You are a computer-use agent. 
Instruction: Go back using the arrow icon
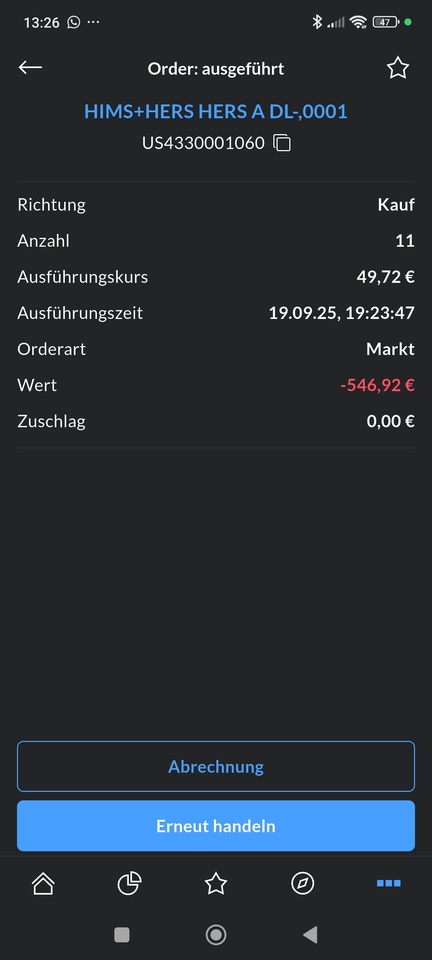(x=30, y=67)
